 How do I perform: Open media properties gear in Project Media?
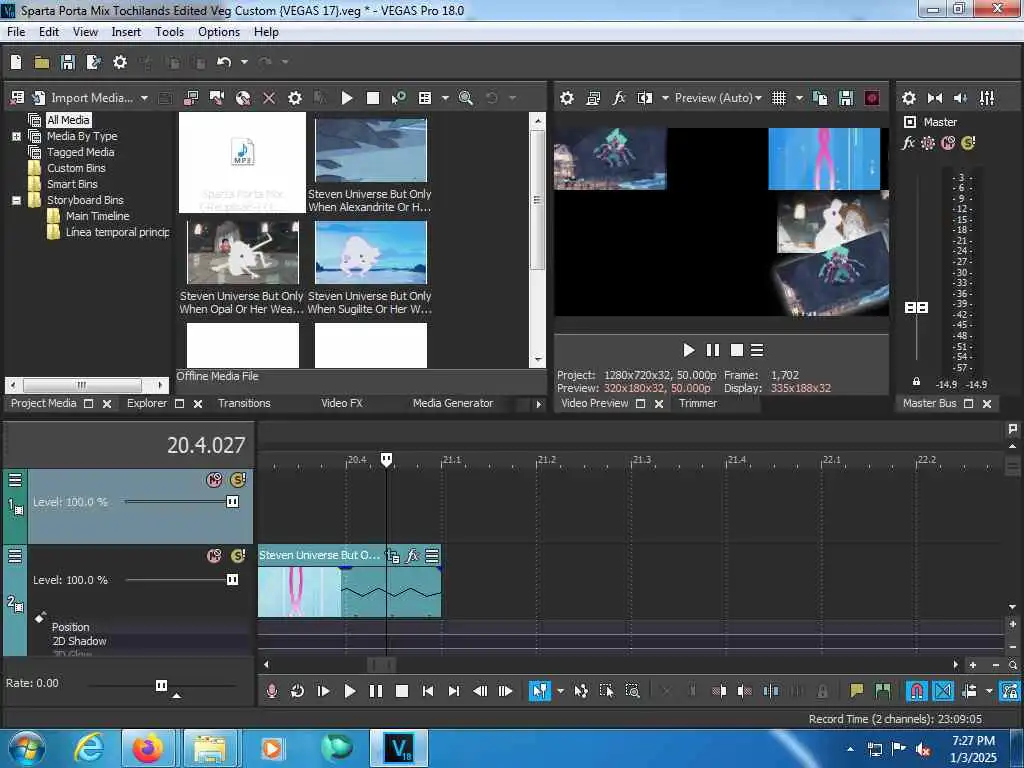pyautogui.click(x=295, y=98)
